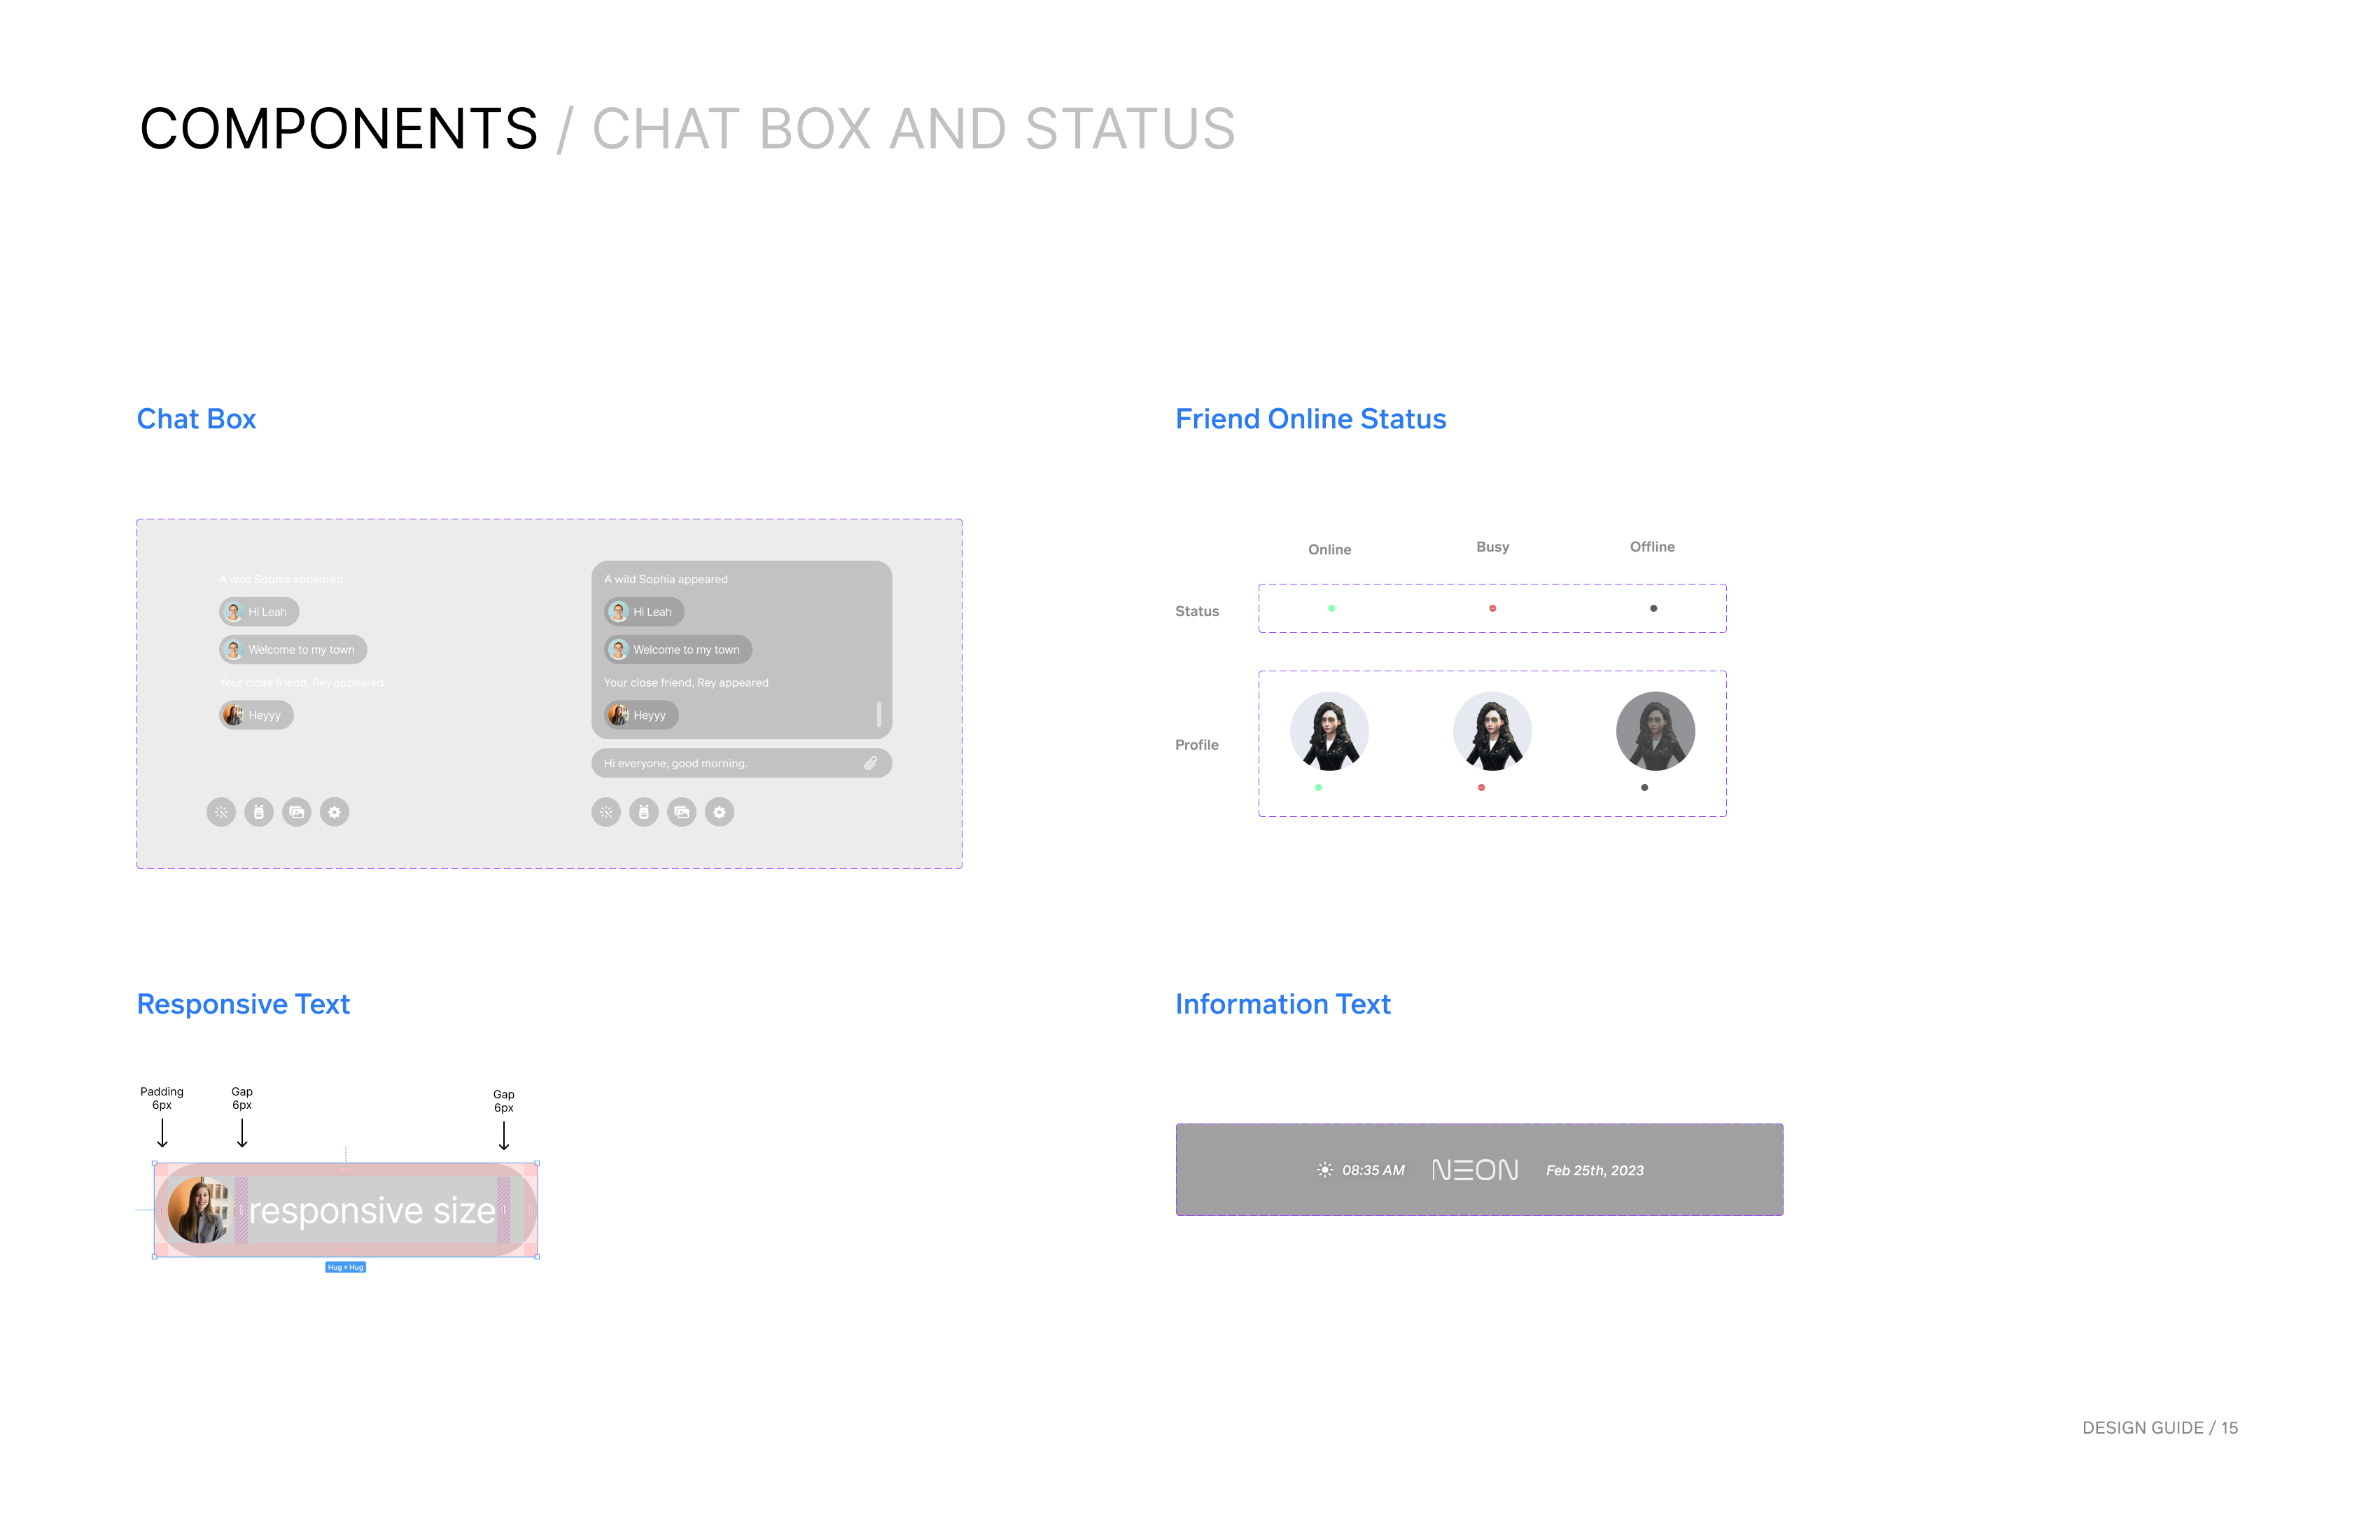Click "Welcome to my town" bubble in left chat
This screenshot has width=2380, height=1540.
293,650
